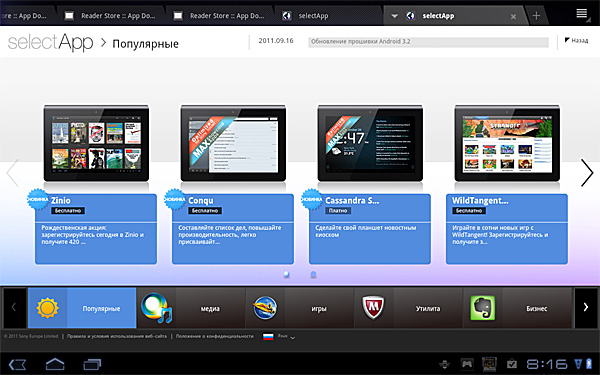Advance category bar with right arrow

[586, 307]
